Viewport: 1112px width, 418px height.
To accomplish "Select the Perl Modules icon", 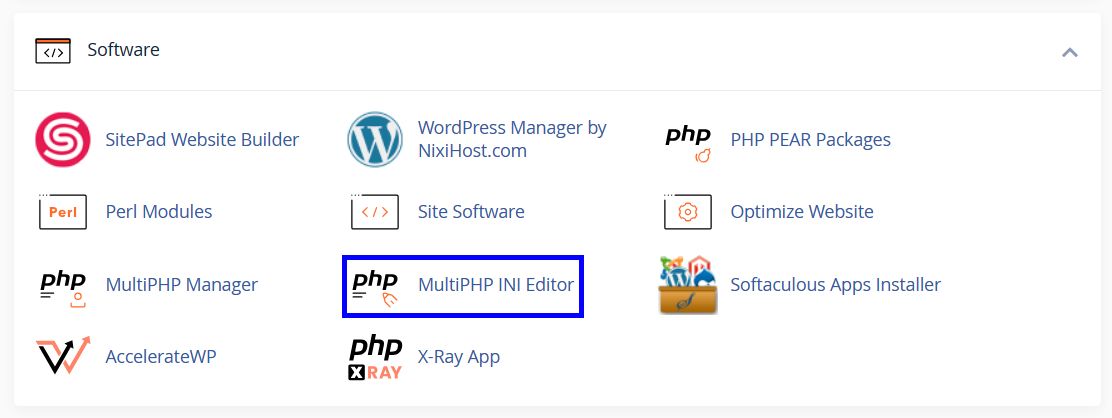I will click(x=63, y=212).
